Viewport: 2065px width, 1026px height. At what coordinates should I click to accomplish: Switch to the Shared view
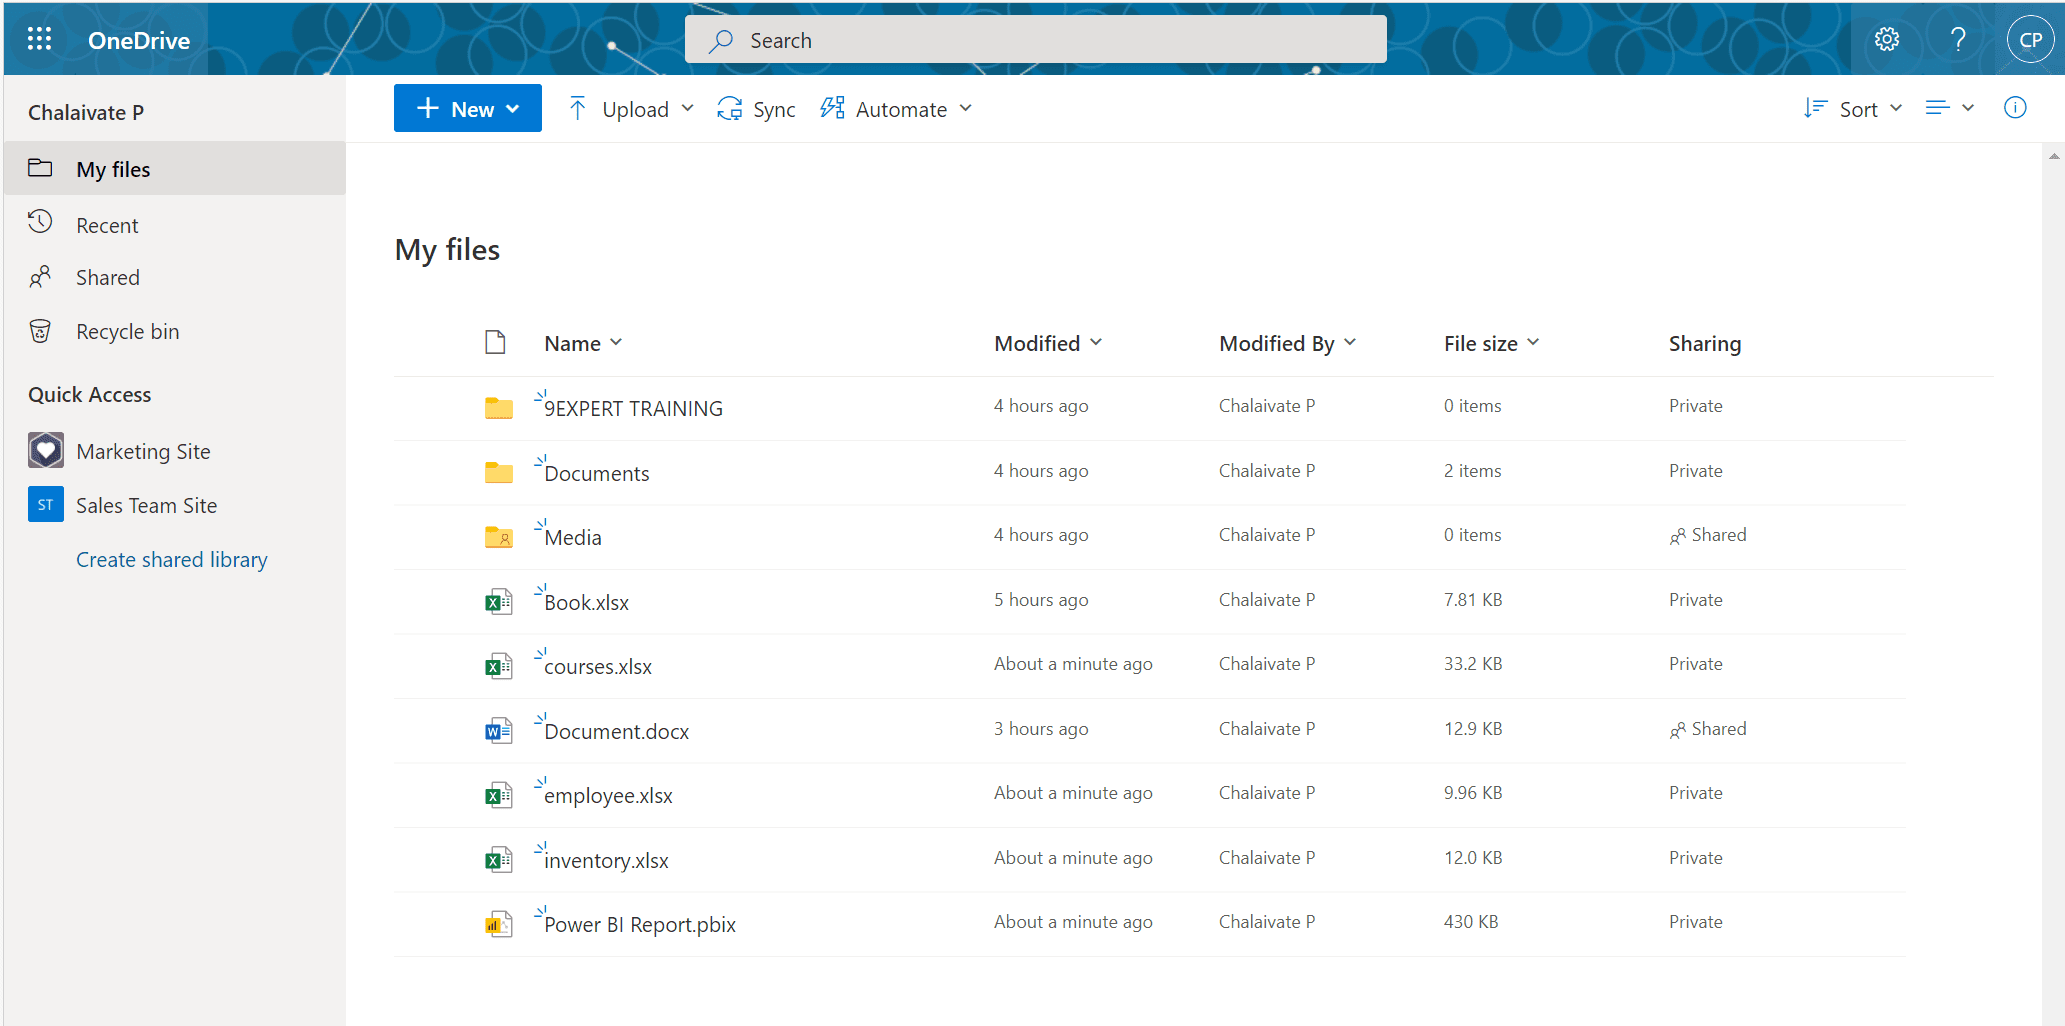click(x=108, y=277)
